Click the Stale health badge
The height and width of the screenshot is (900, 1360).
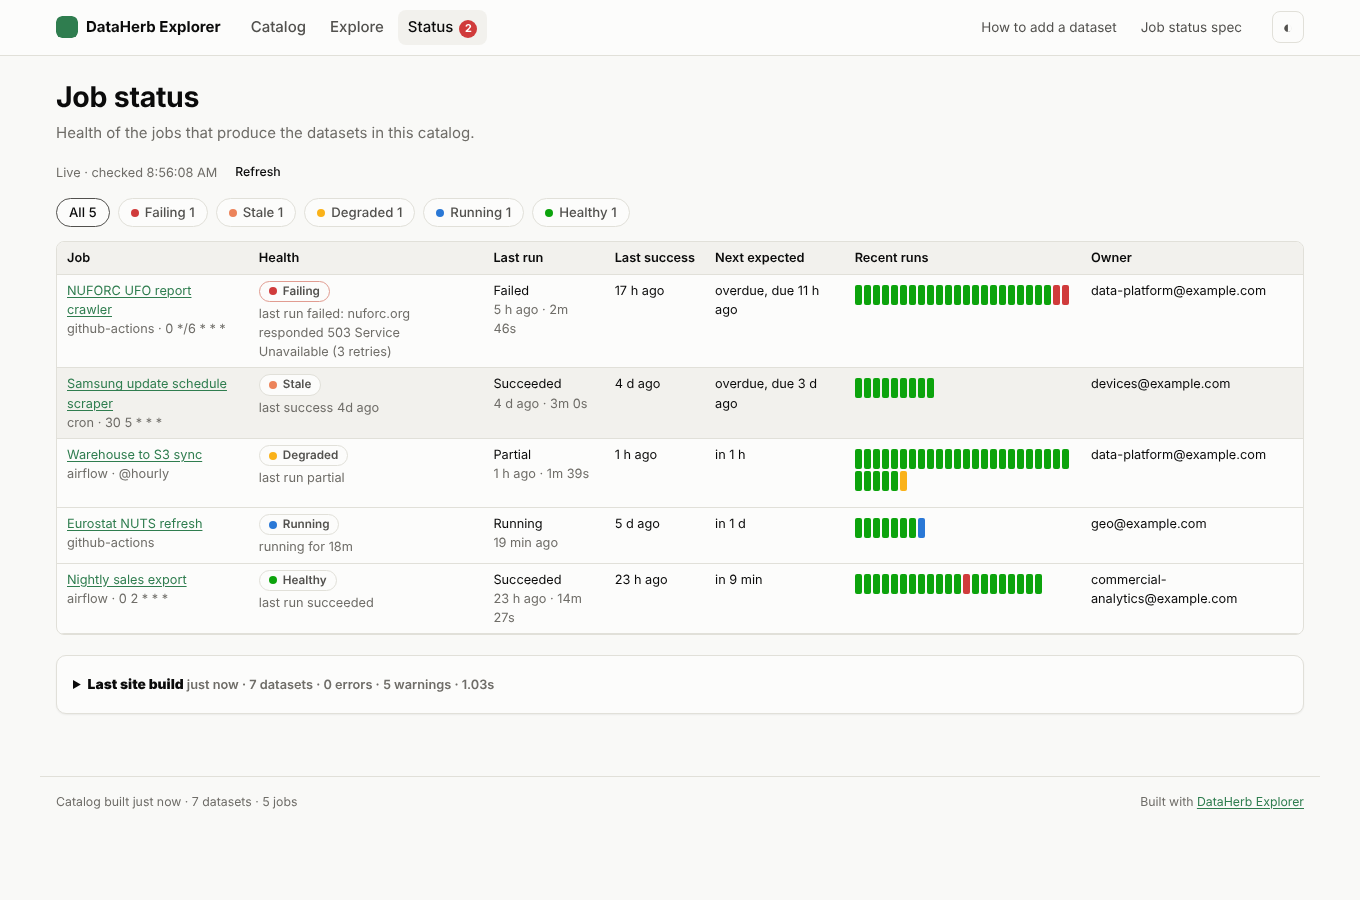tap(290, 384)
